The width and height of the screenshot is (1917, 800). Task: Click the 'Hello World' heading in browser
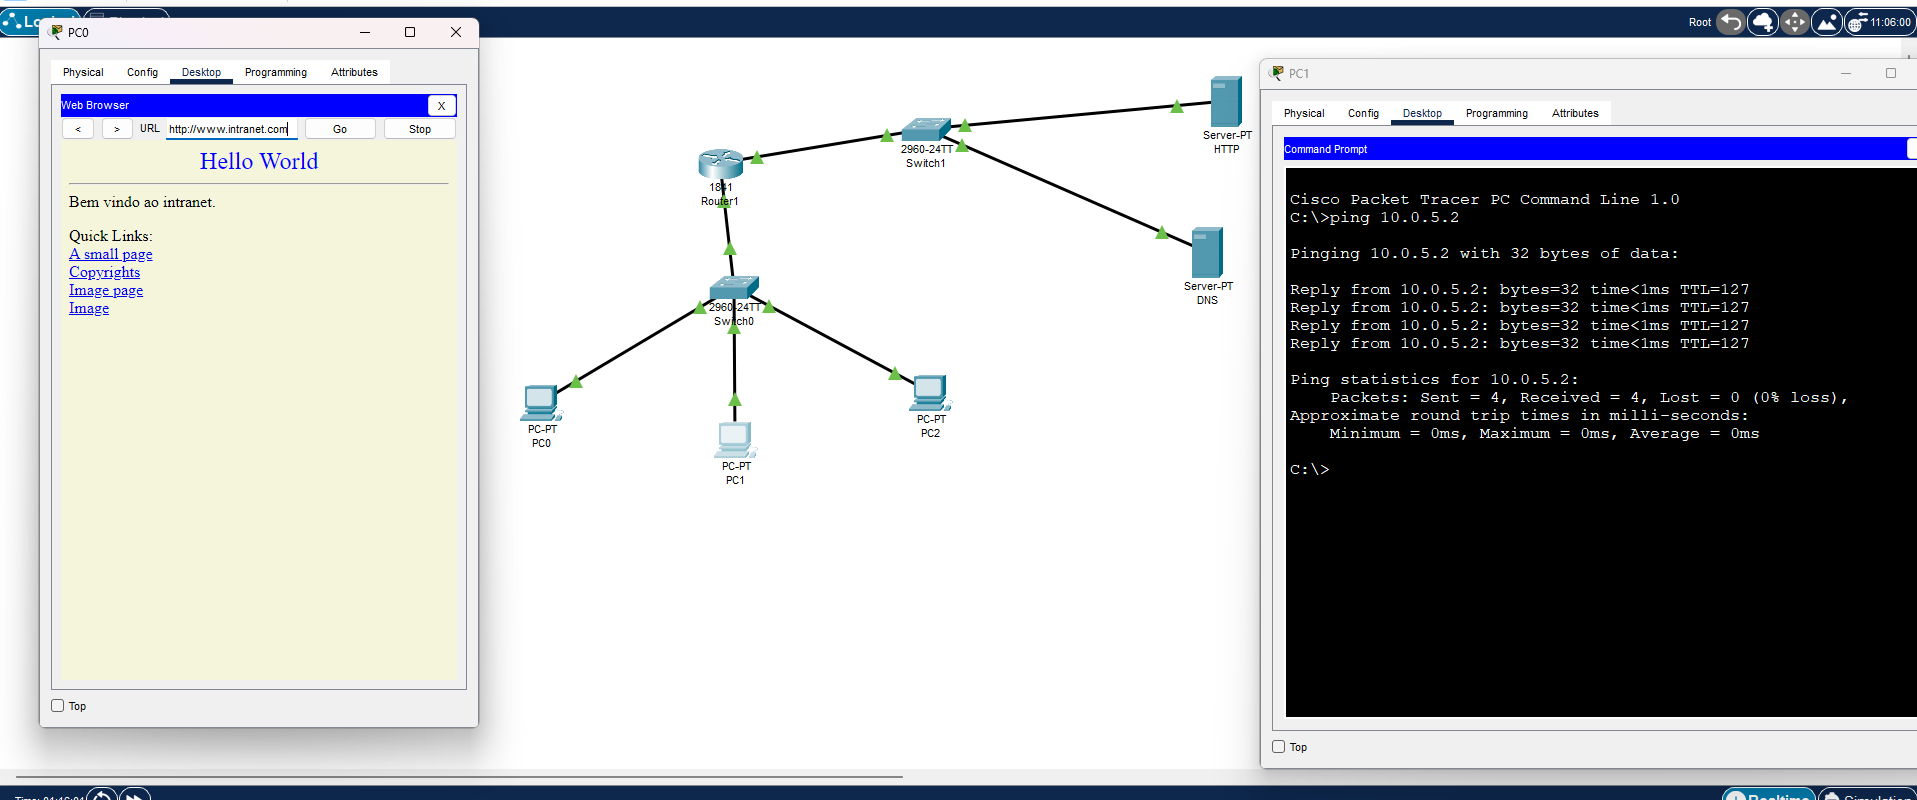pyautogui.click(x=259, y=161)
